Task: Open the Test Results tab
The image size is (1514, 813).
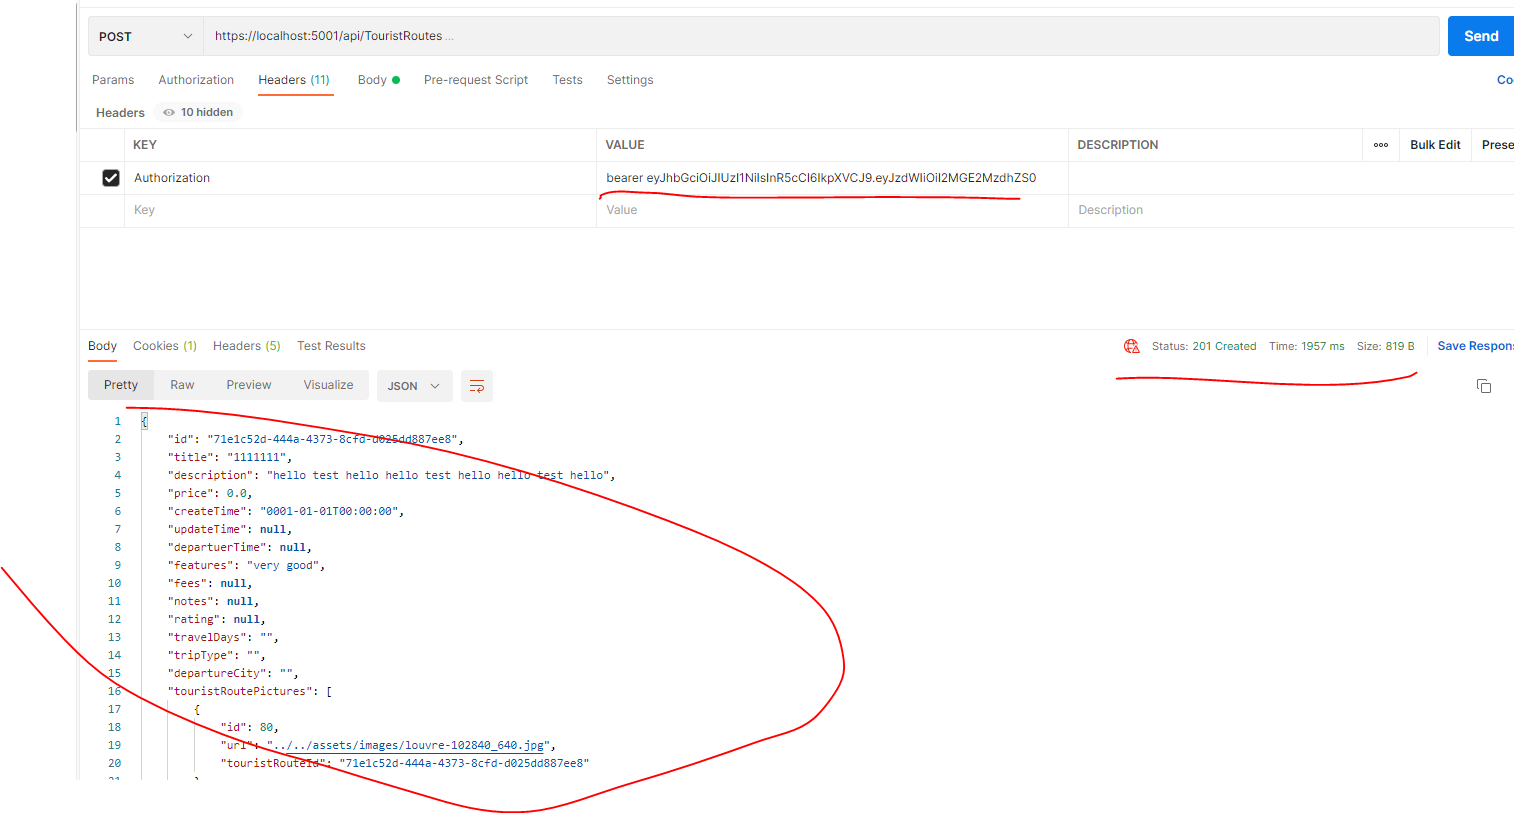Action: (331, 345)
